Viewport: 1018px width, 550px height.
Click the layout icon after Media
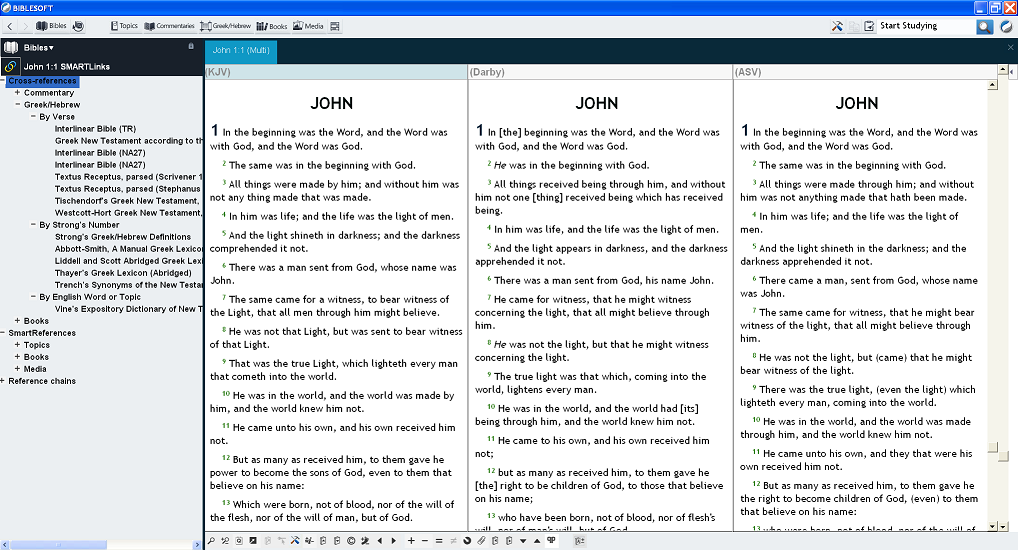tap(335, 26)
